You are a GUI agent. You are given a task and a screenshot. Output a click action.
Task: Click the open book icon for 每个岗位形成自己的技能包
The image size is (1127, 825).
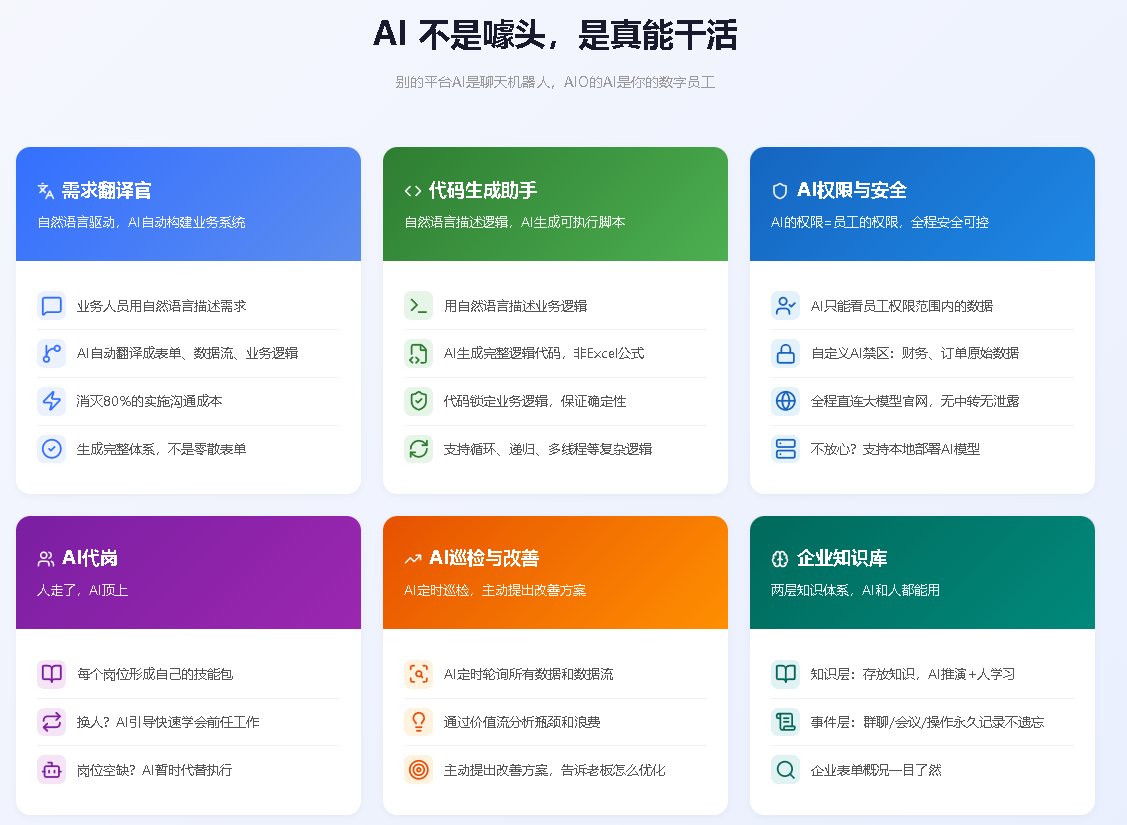[x=52, y=674]
